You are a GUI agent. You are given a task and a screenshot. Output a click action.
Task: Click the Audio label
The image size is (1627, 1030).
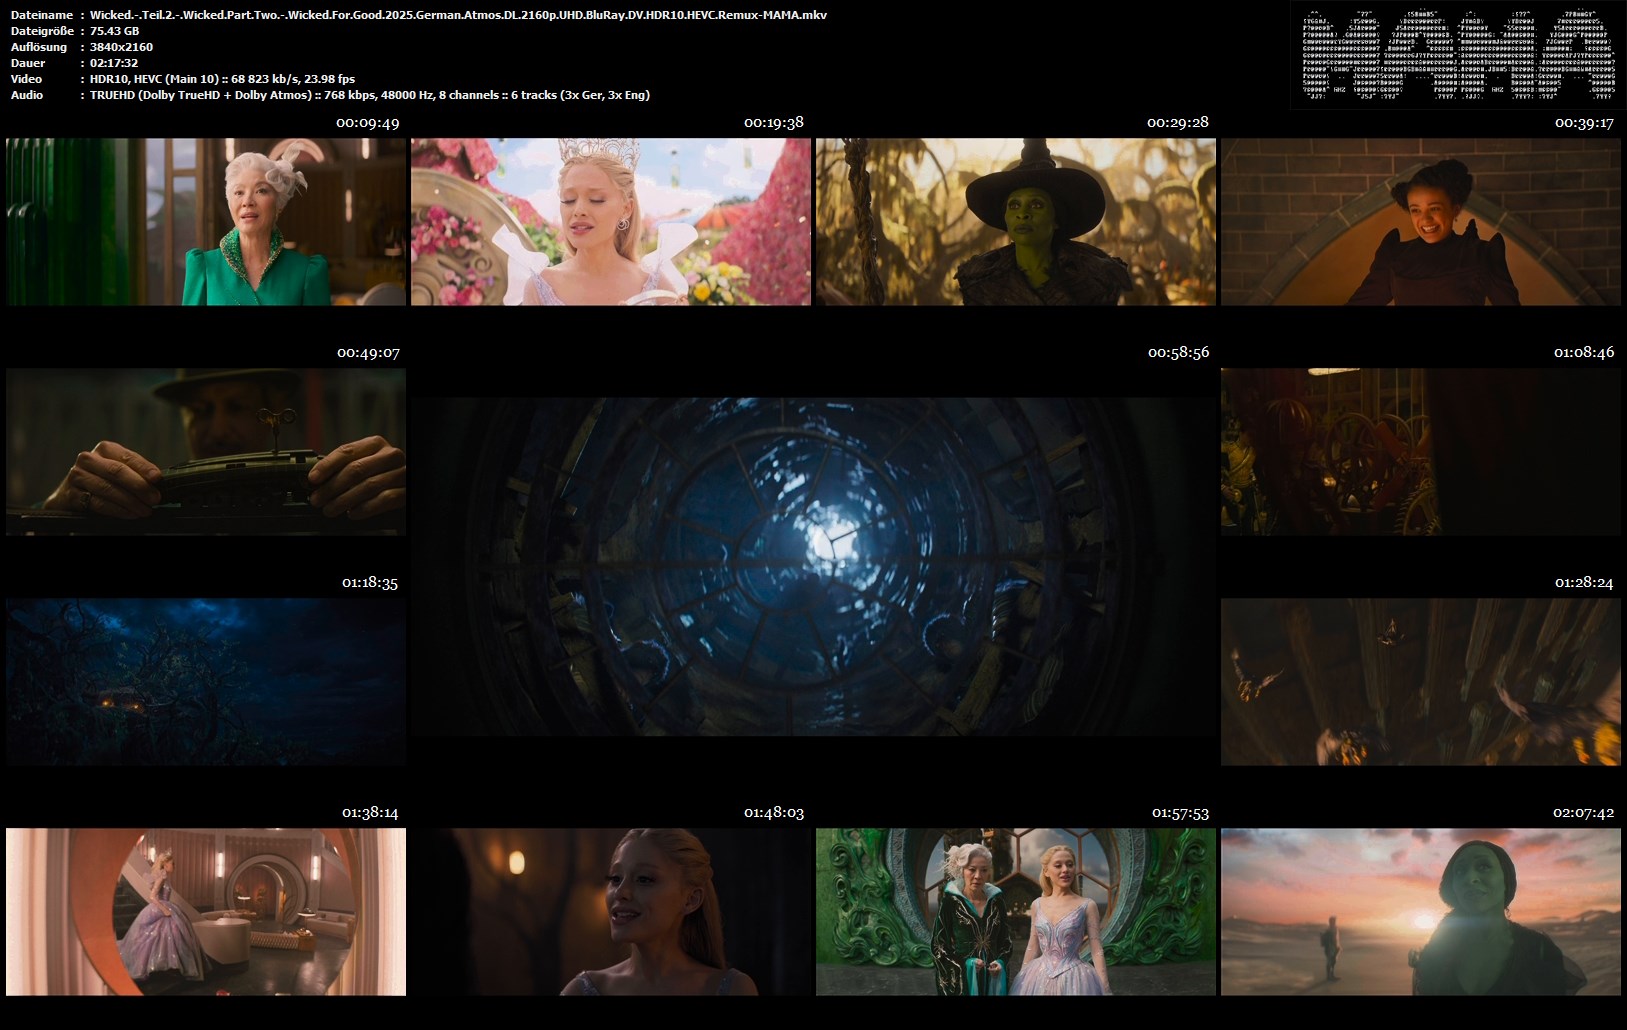tap(27, 95)
